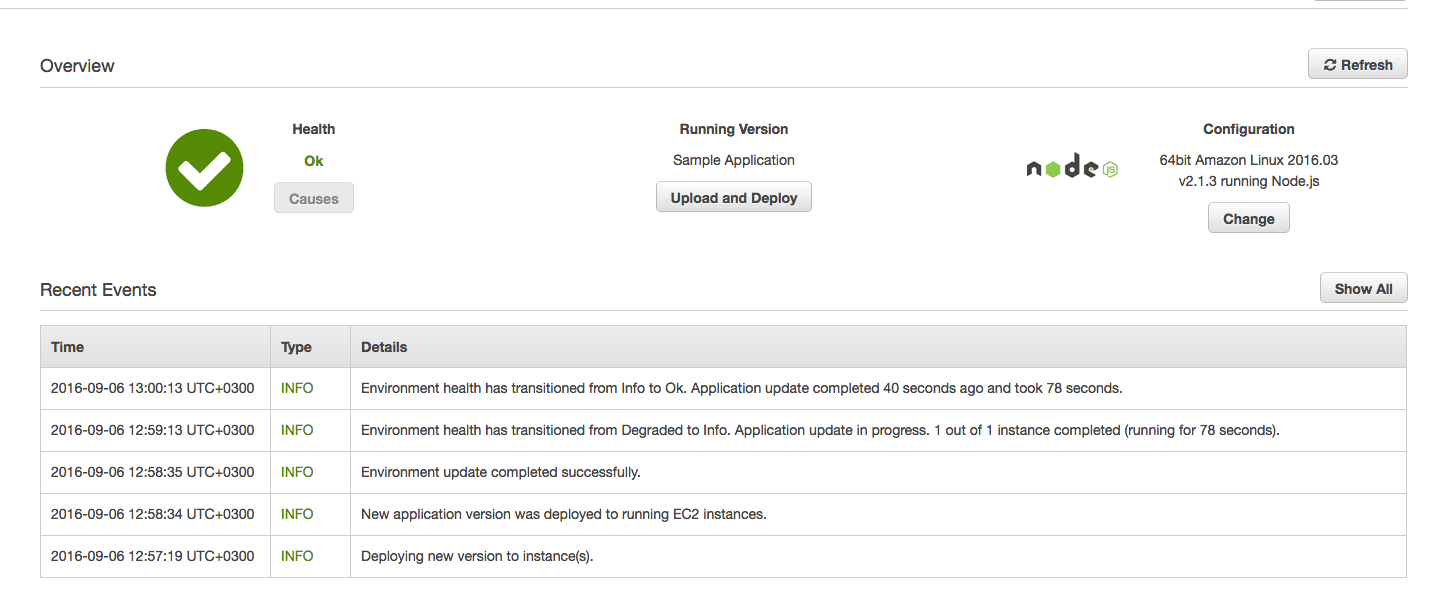Viewport: 1441px width, 606px height.
Task: Click the Details column header
Action: [x=384, y=347]
